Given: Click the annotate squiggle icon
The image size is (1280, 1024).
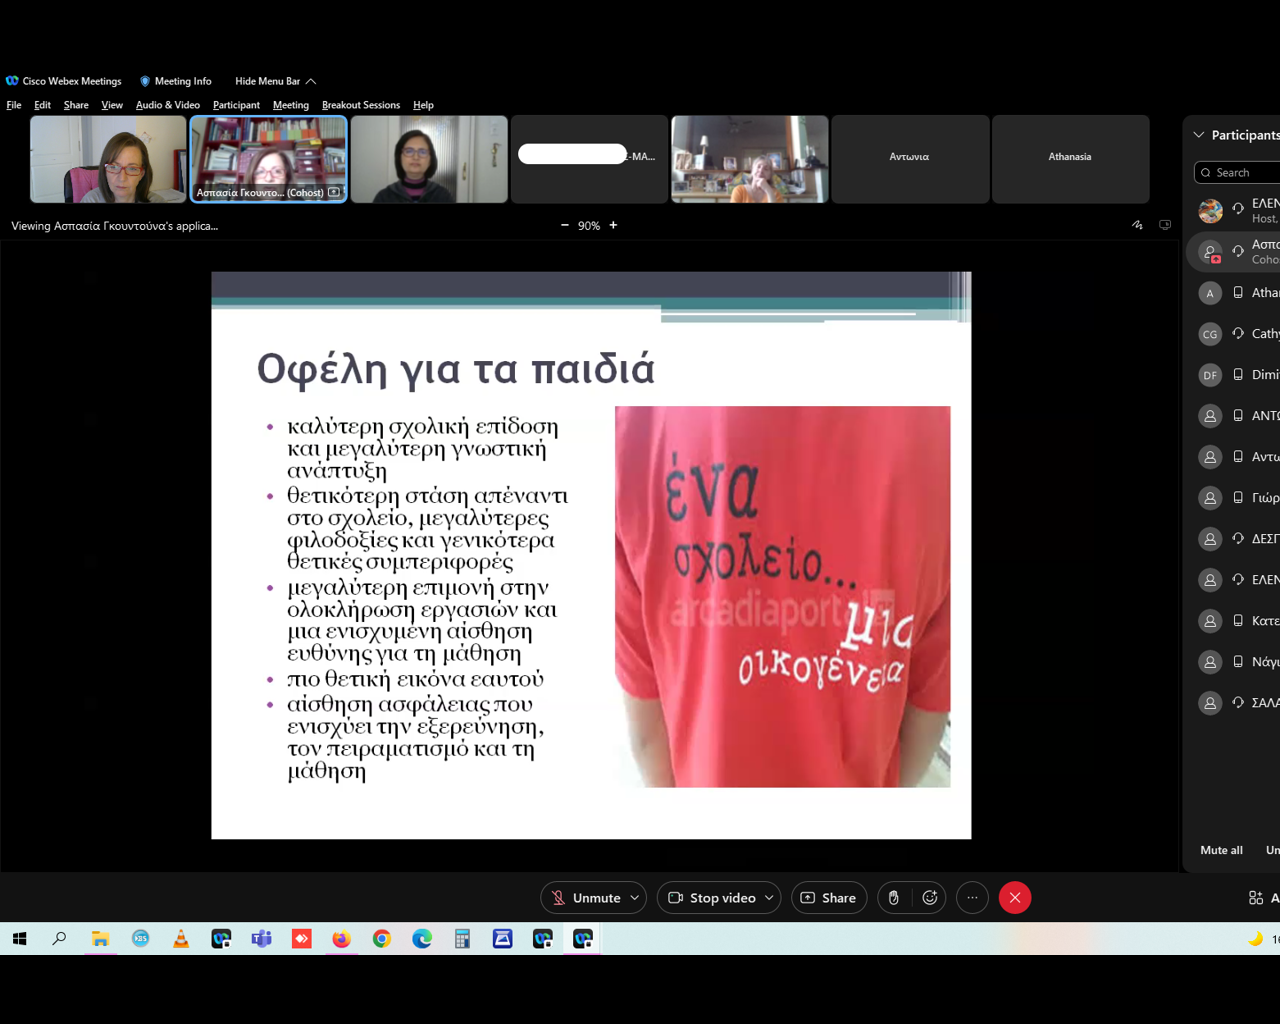Looking at the screenshot, I should tap(1137, 225).
